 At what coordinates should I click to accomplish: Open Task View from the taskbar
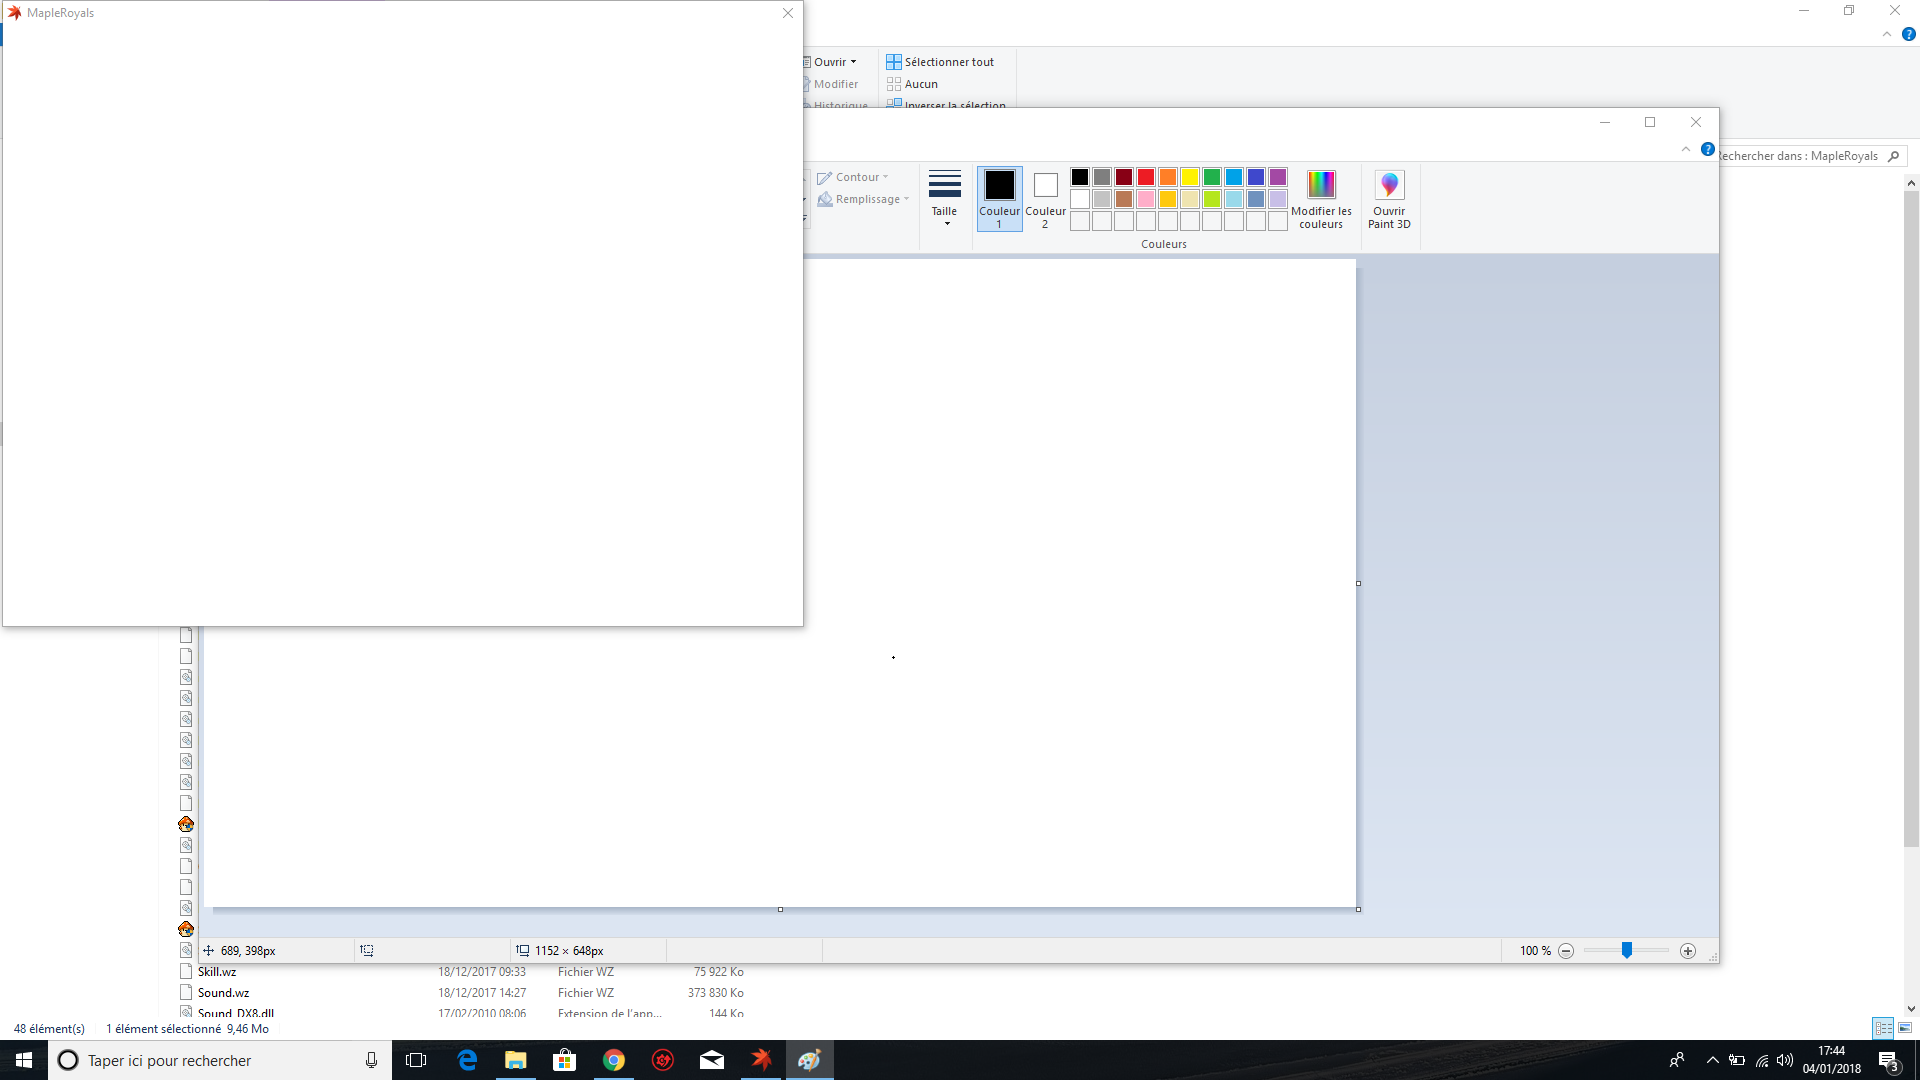click(416, 1060)
